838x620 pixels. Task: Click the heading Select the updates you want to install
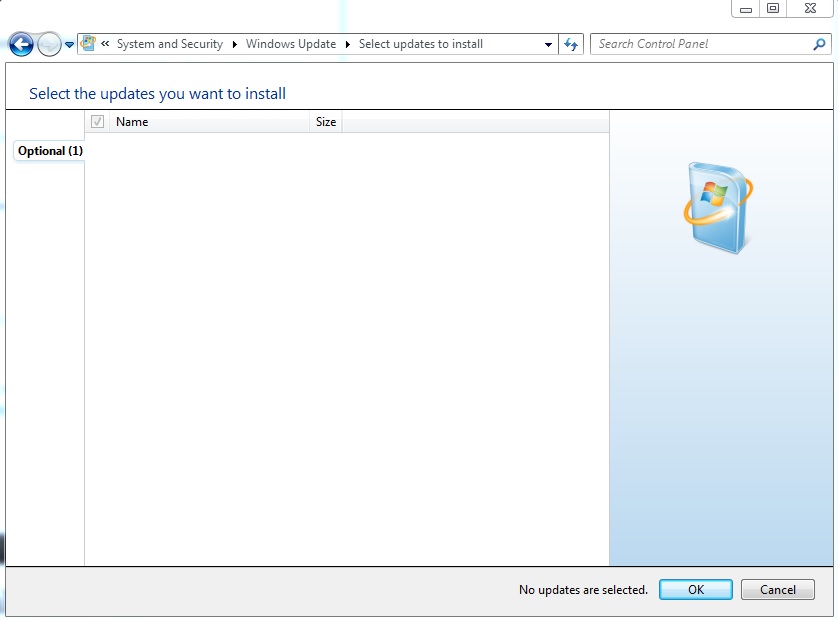point(157,94)
